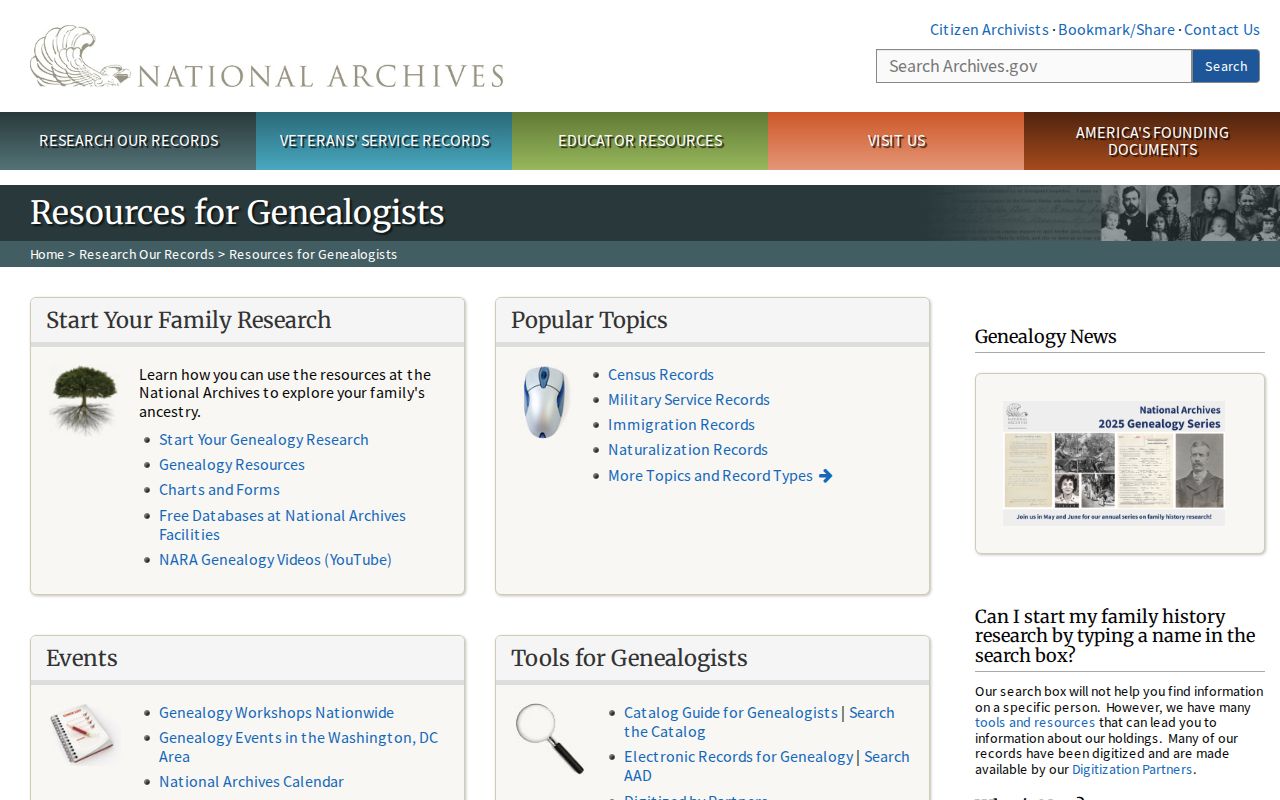Open Free Databases at National Archives Facilities
The width and height of the screenshot is (1280, 800).
282,525
